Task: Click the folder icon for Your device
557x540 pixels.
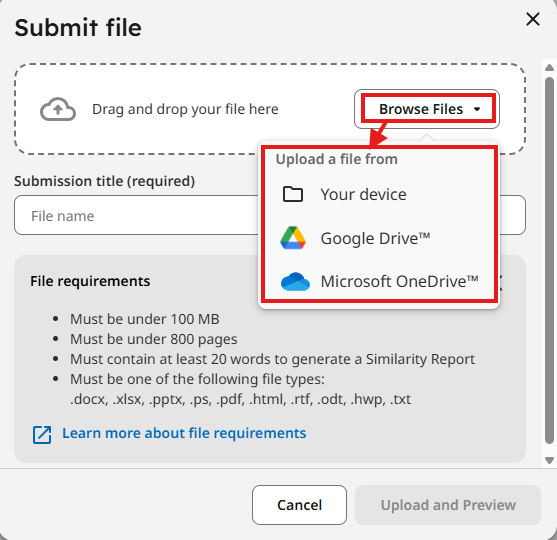Action: coord(293,194)
